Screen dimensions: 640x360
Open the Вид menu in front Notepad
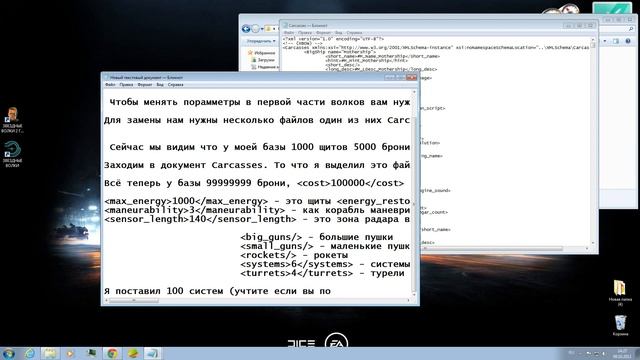click(x=160, y=85)
